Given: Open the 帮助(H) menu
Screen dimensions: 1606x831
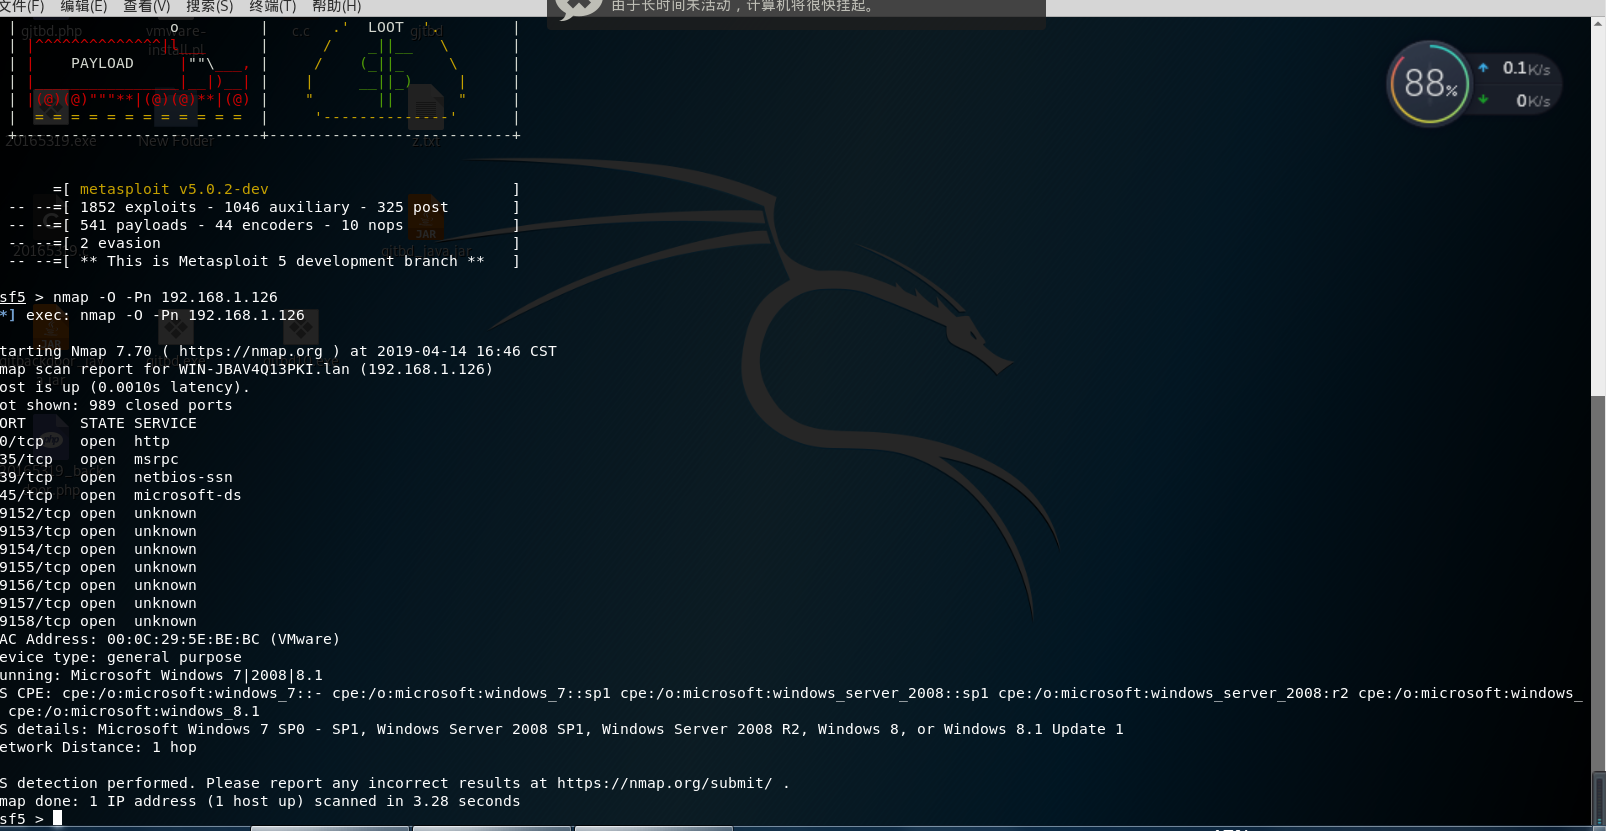Looking at the screenshot, I should (x=336, y=6).
